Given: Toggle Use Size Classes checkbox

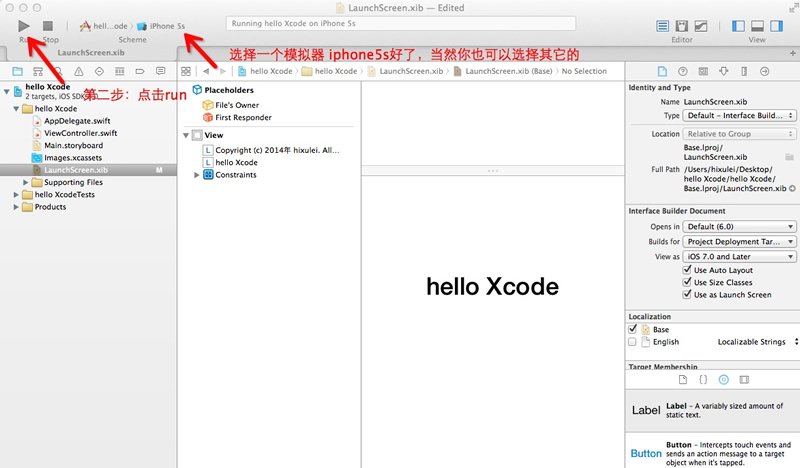Looking at the screenshot, I should (x=687, y=282).
